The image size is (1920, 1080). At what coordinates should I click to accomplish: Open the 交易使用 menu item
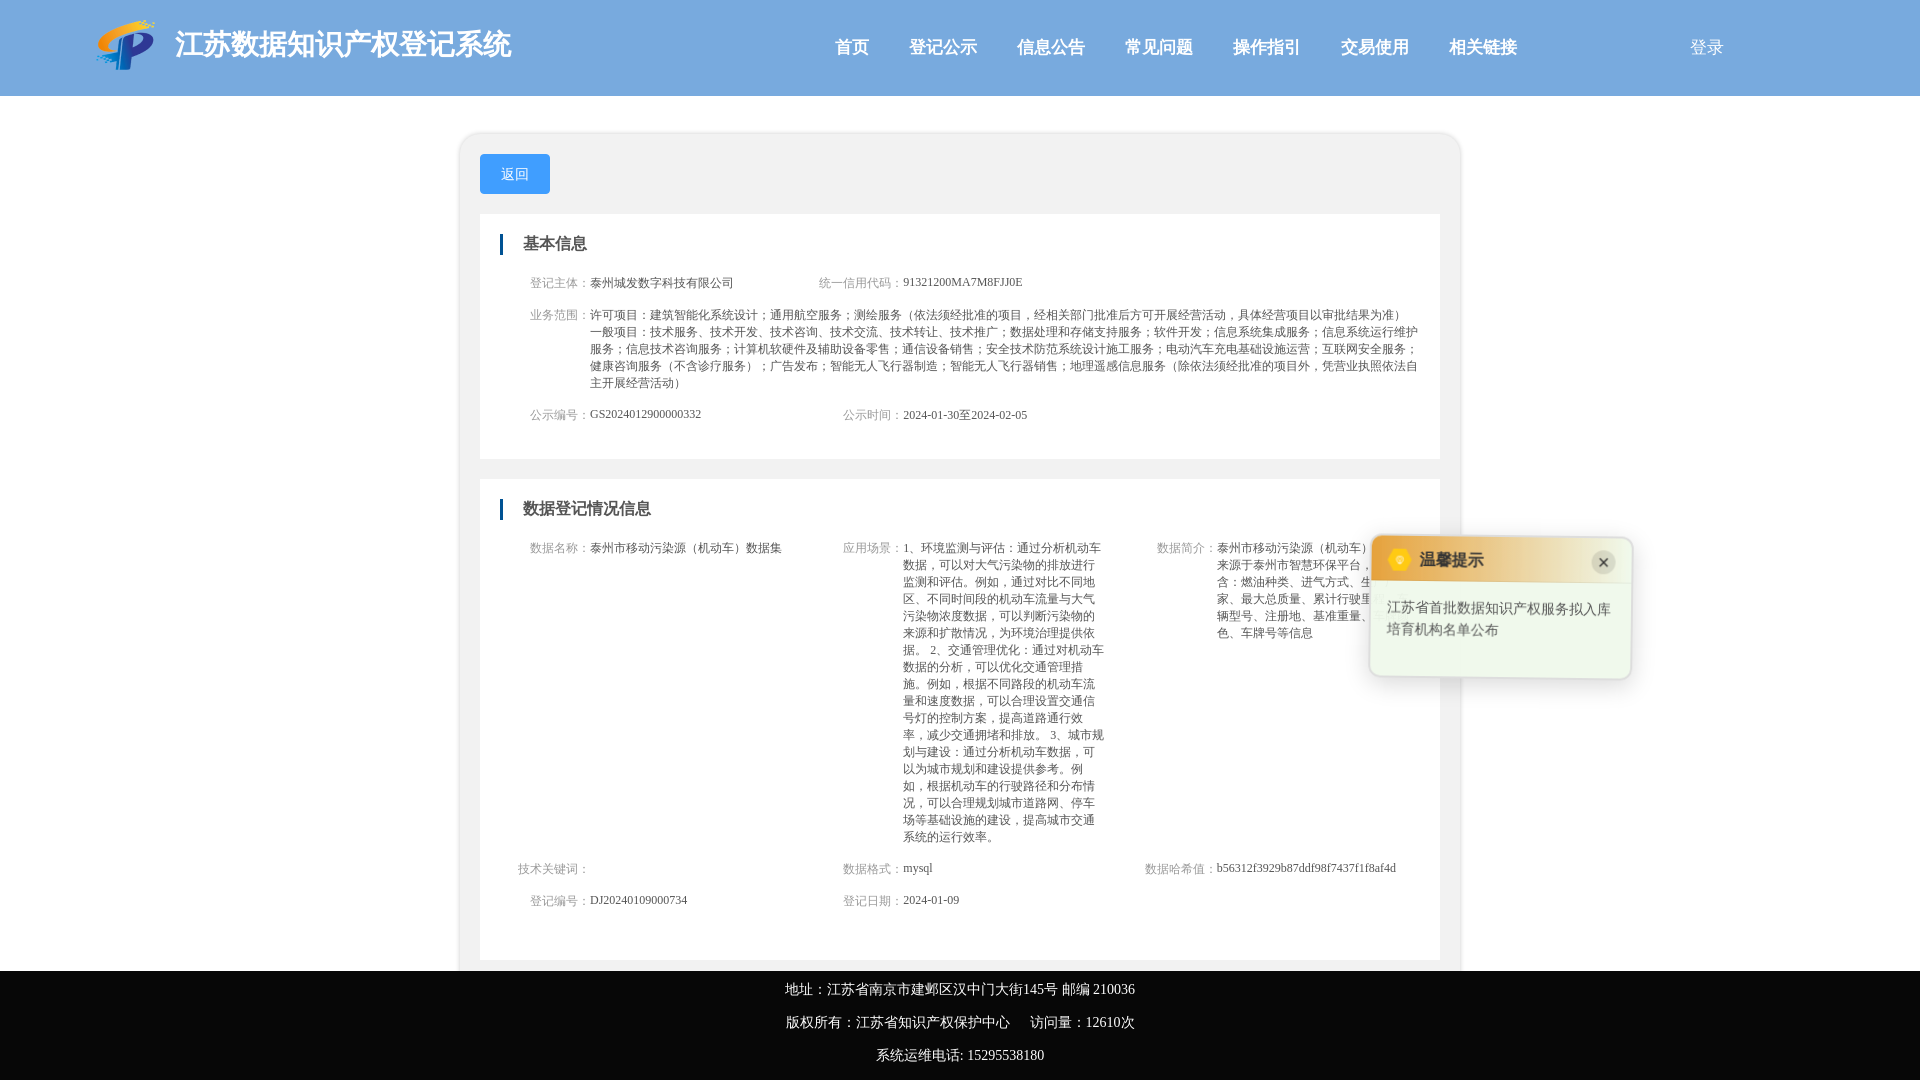pyautogui.click(x=1375, y=48)
